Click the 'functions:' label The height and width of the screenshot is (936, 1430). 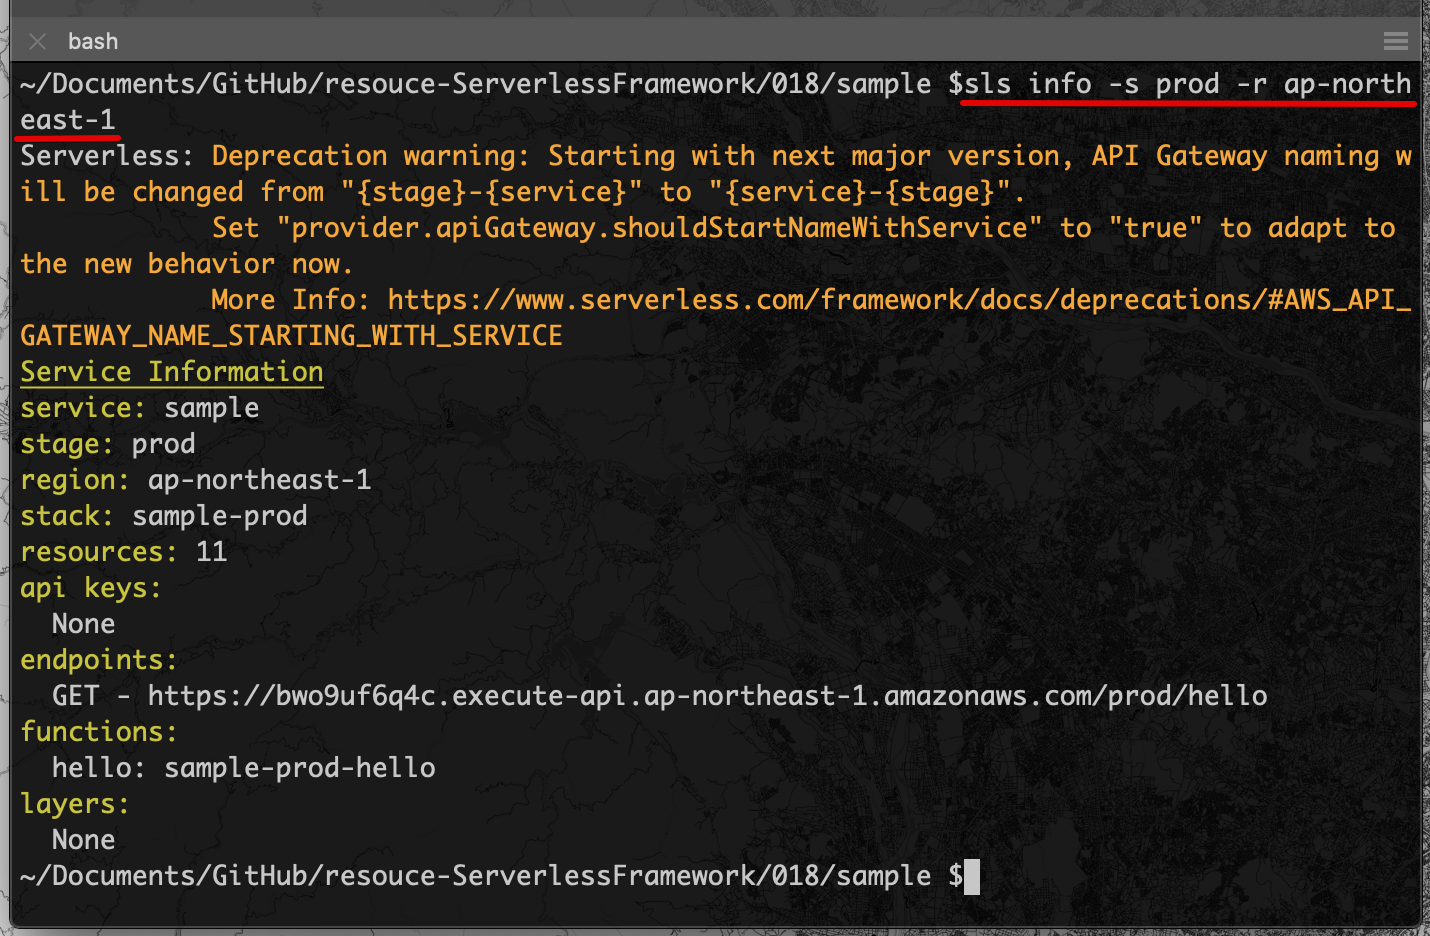(x=99, y=732)
